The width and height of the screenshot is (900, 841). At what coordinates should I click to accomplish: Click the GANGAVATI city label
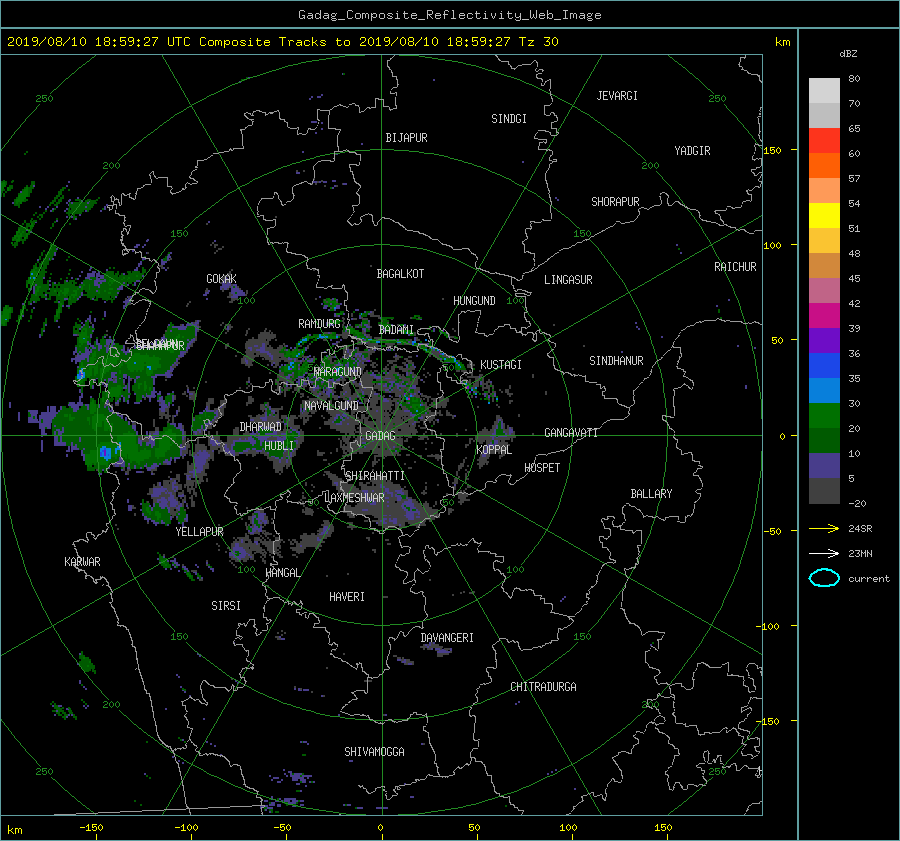point(571,433)
